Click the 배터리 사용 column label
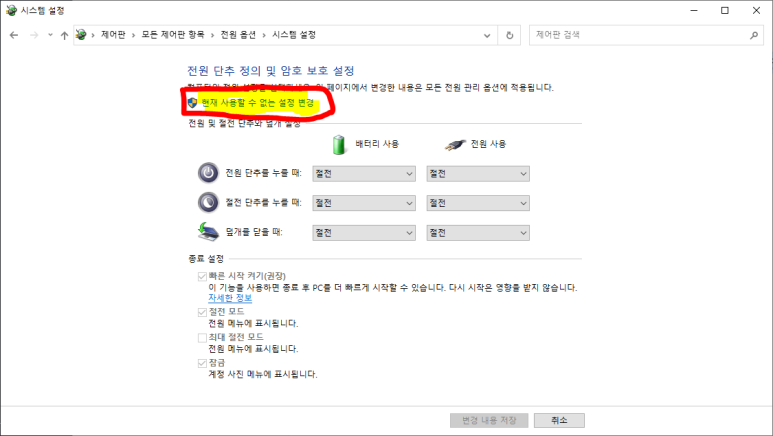 [377, 144]
